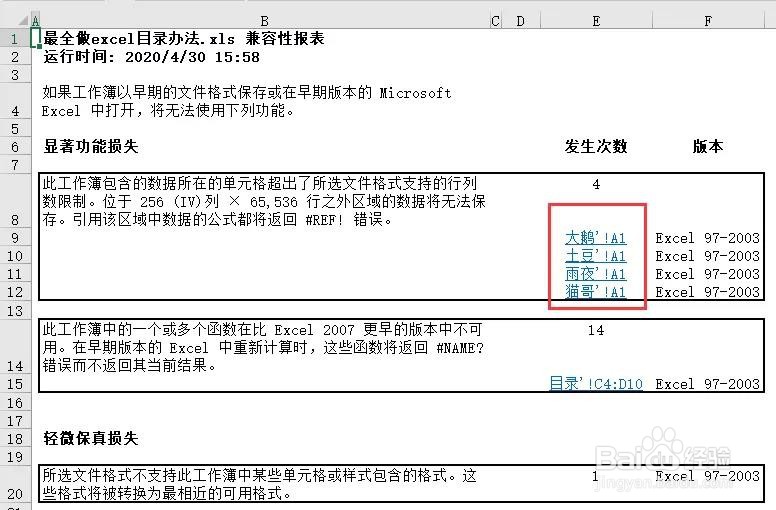Follow the 目录'!C4:D10 link
Image resolution: width=776 pixels, height=510 pixels.
[x=596, y=384]
